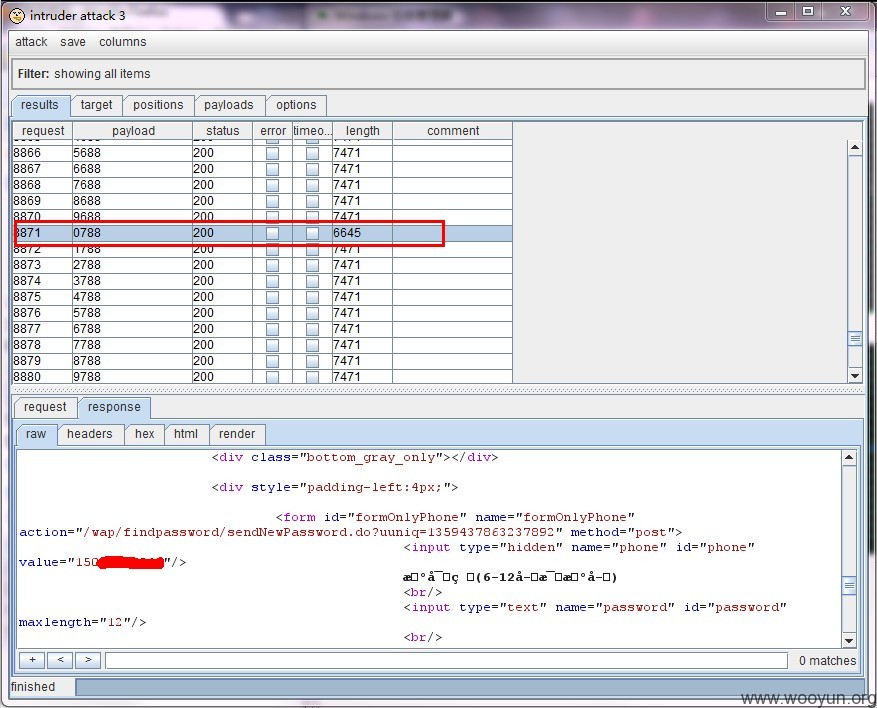
Task: Toggle error checkbox for request 8868
Action: point(272,185)
